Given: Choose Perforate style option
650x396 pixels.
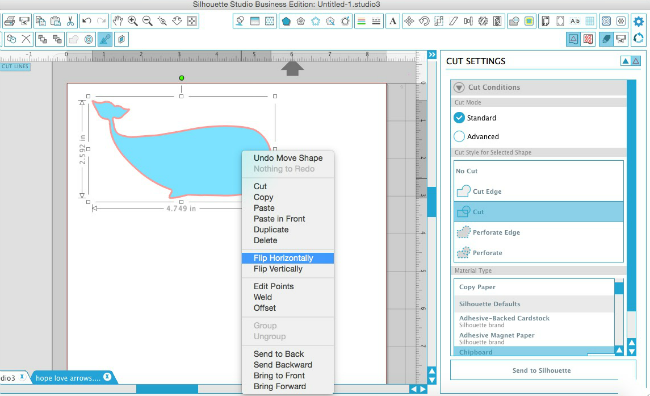Looking at the screenshot, I should coord(538,253).
